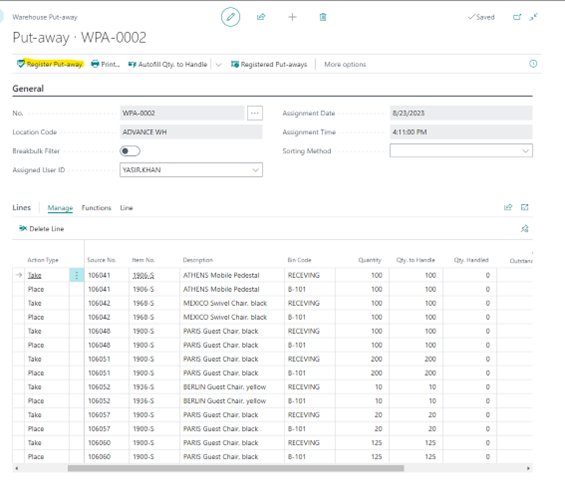Click the edit pencil icon
565x499 pixels.
(x=230, y=17)
